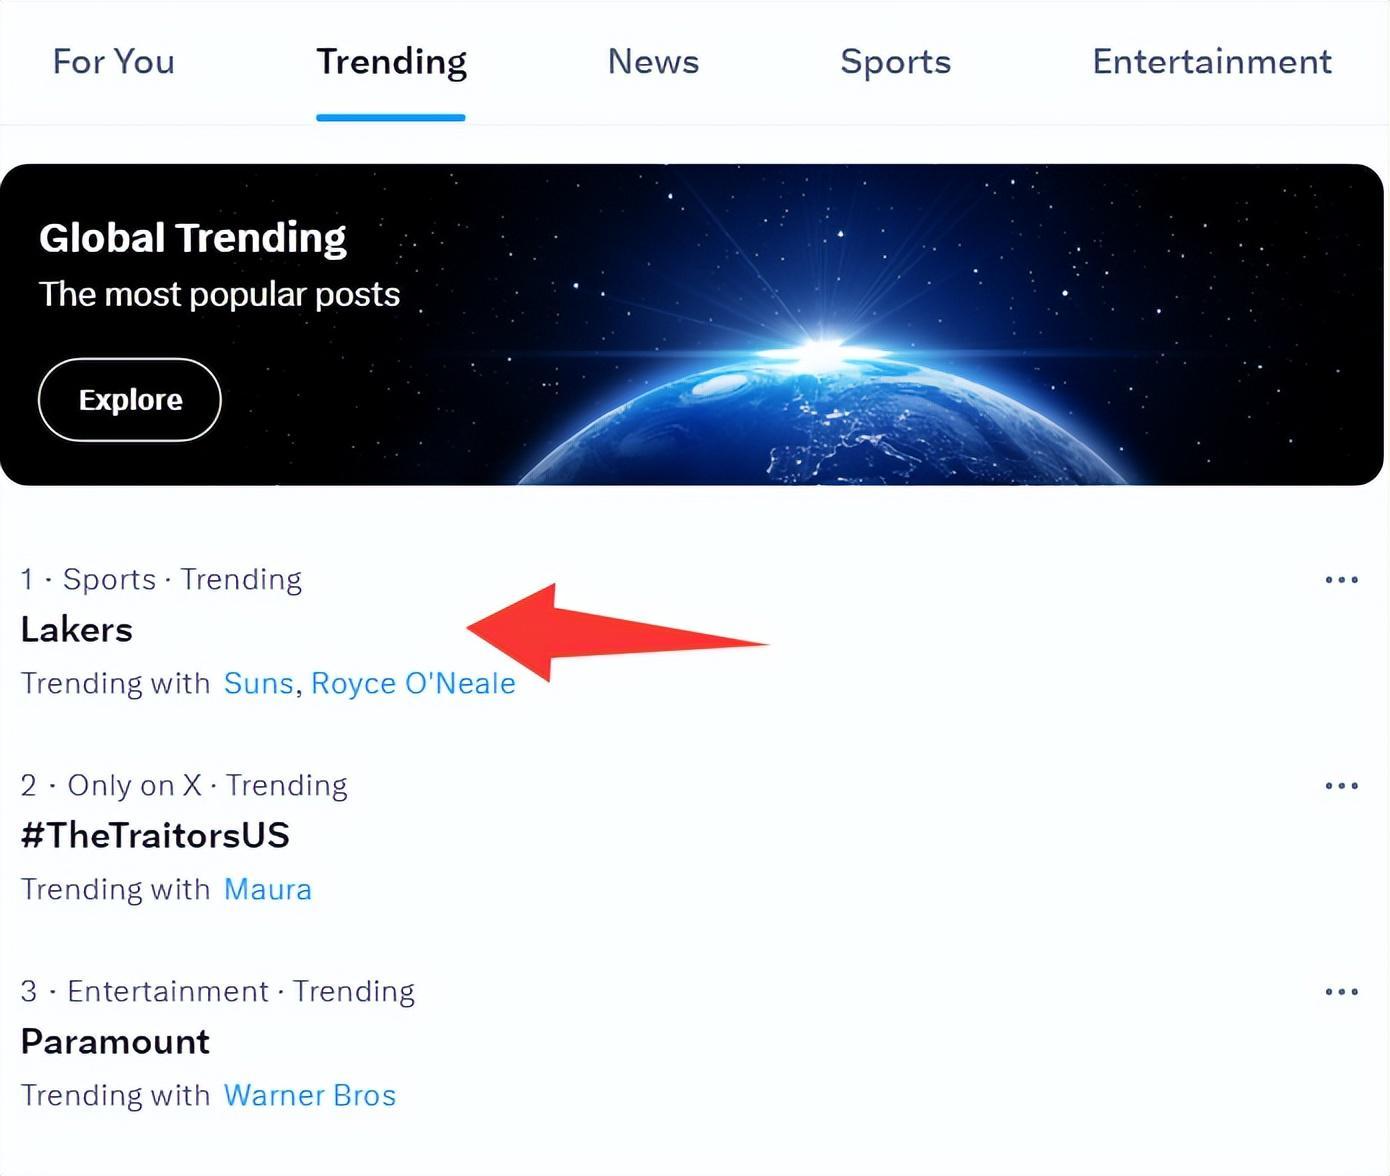Viewport: 1390px width, 1176px height.
Task: Open the Maura related trend link
Action: point(267,890)
